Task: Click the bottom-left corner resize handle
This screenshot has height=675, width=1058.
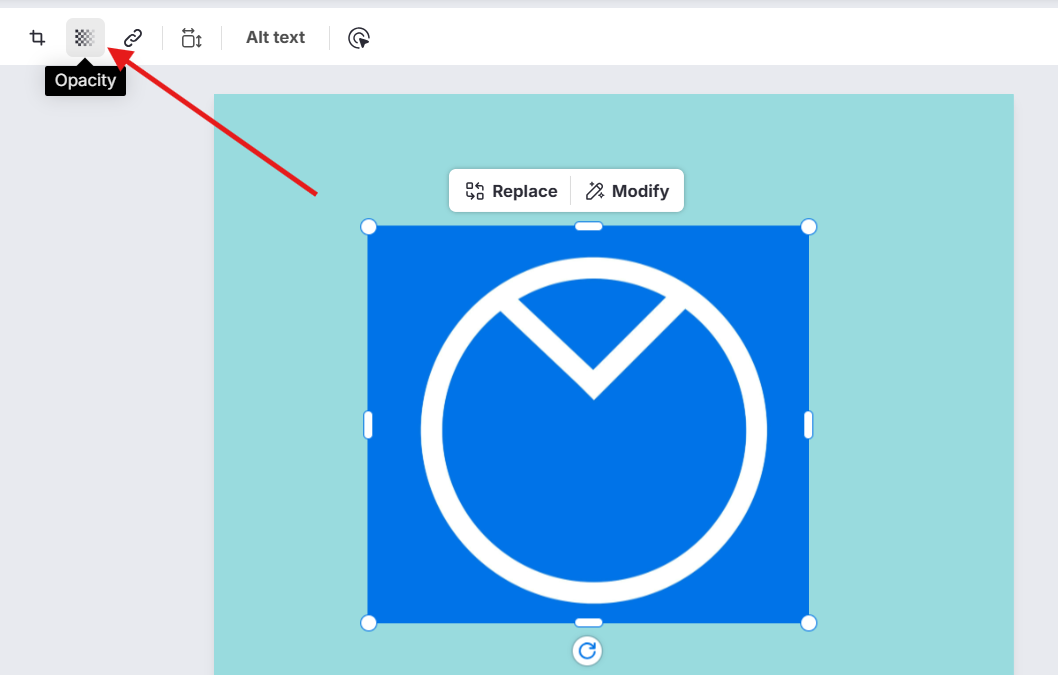Action: click(368, 623)
